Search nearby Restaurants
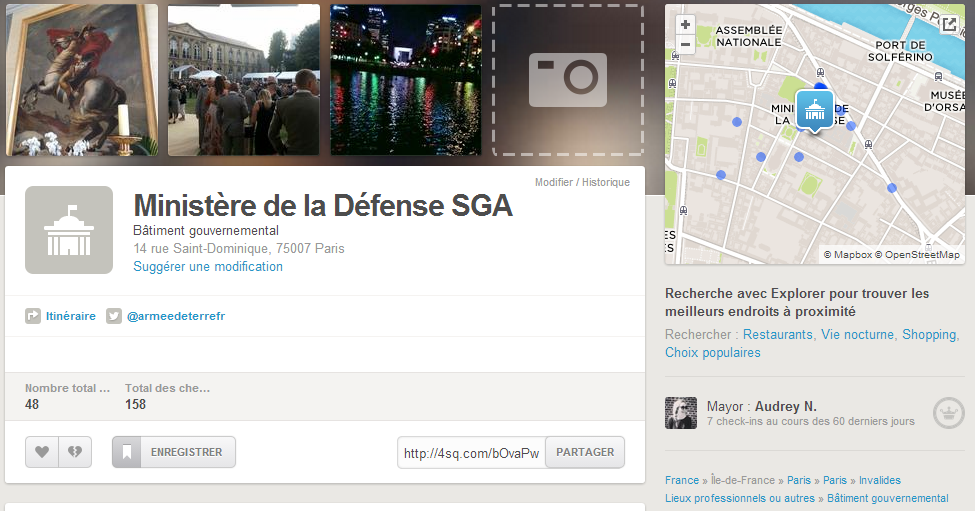The height and width of the screenshot is (511, 975). click(x=777, y=334)
